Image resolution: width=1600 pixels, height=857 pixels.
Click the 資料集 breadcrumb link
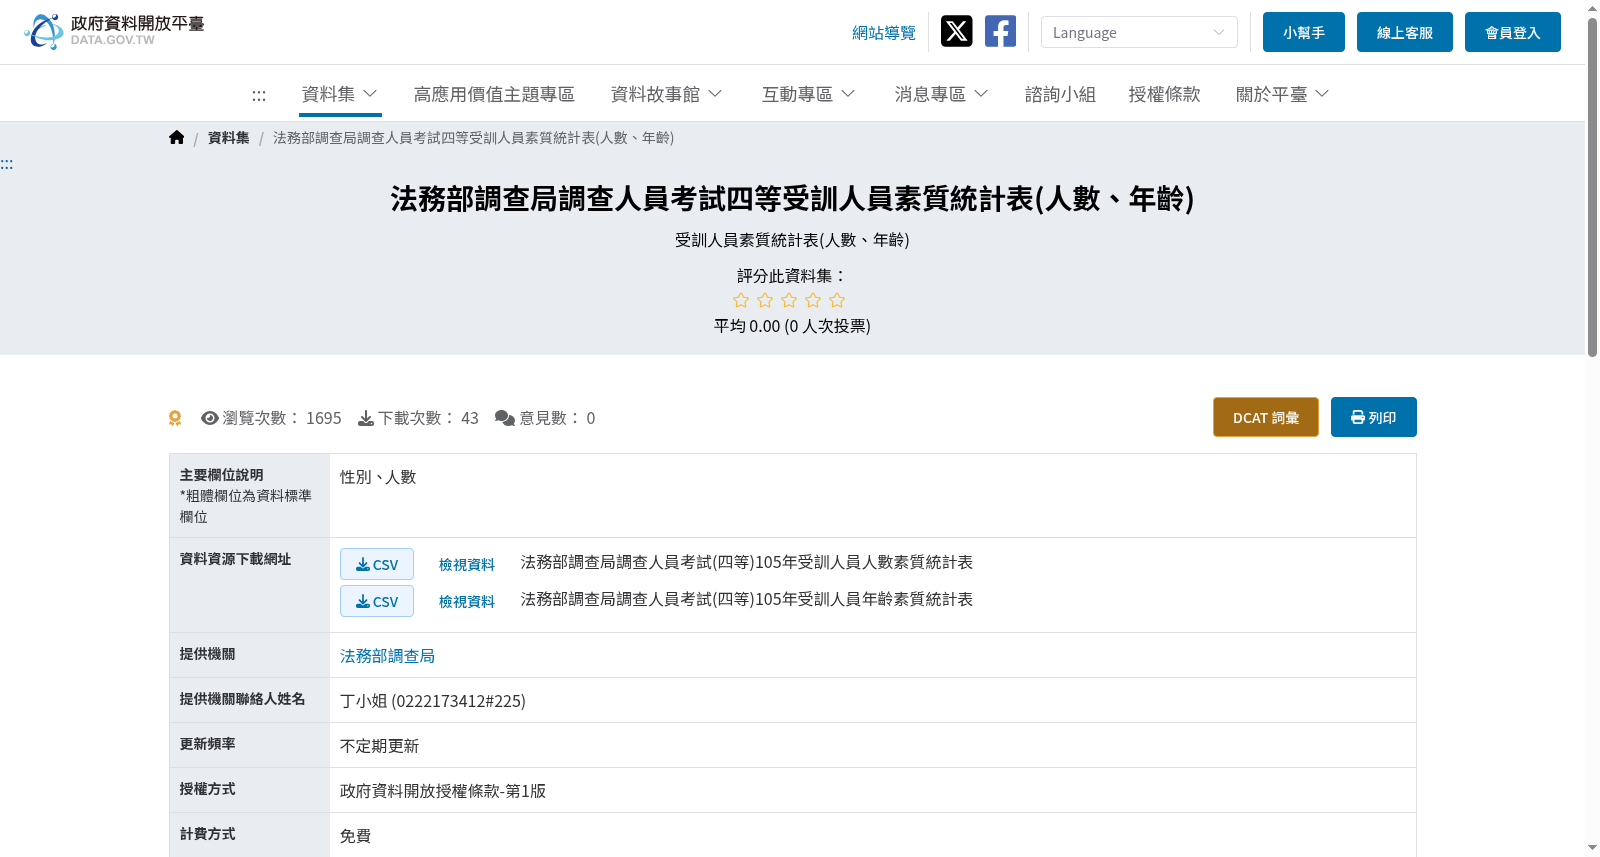click(x=229, y=138)
